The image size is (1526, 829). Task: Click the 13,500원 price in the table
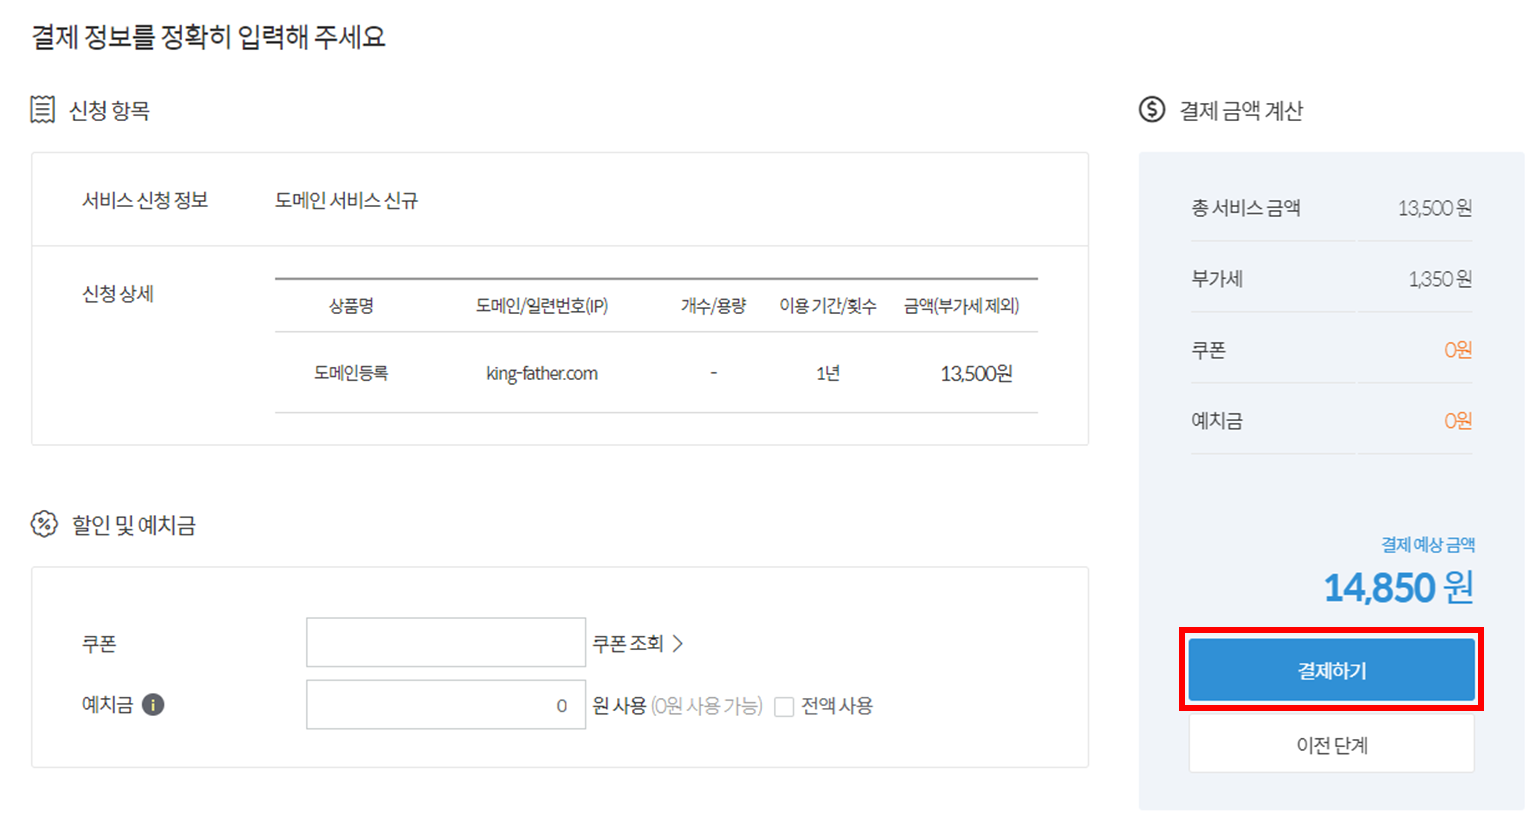tap(976, 373)
